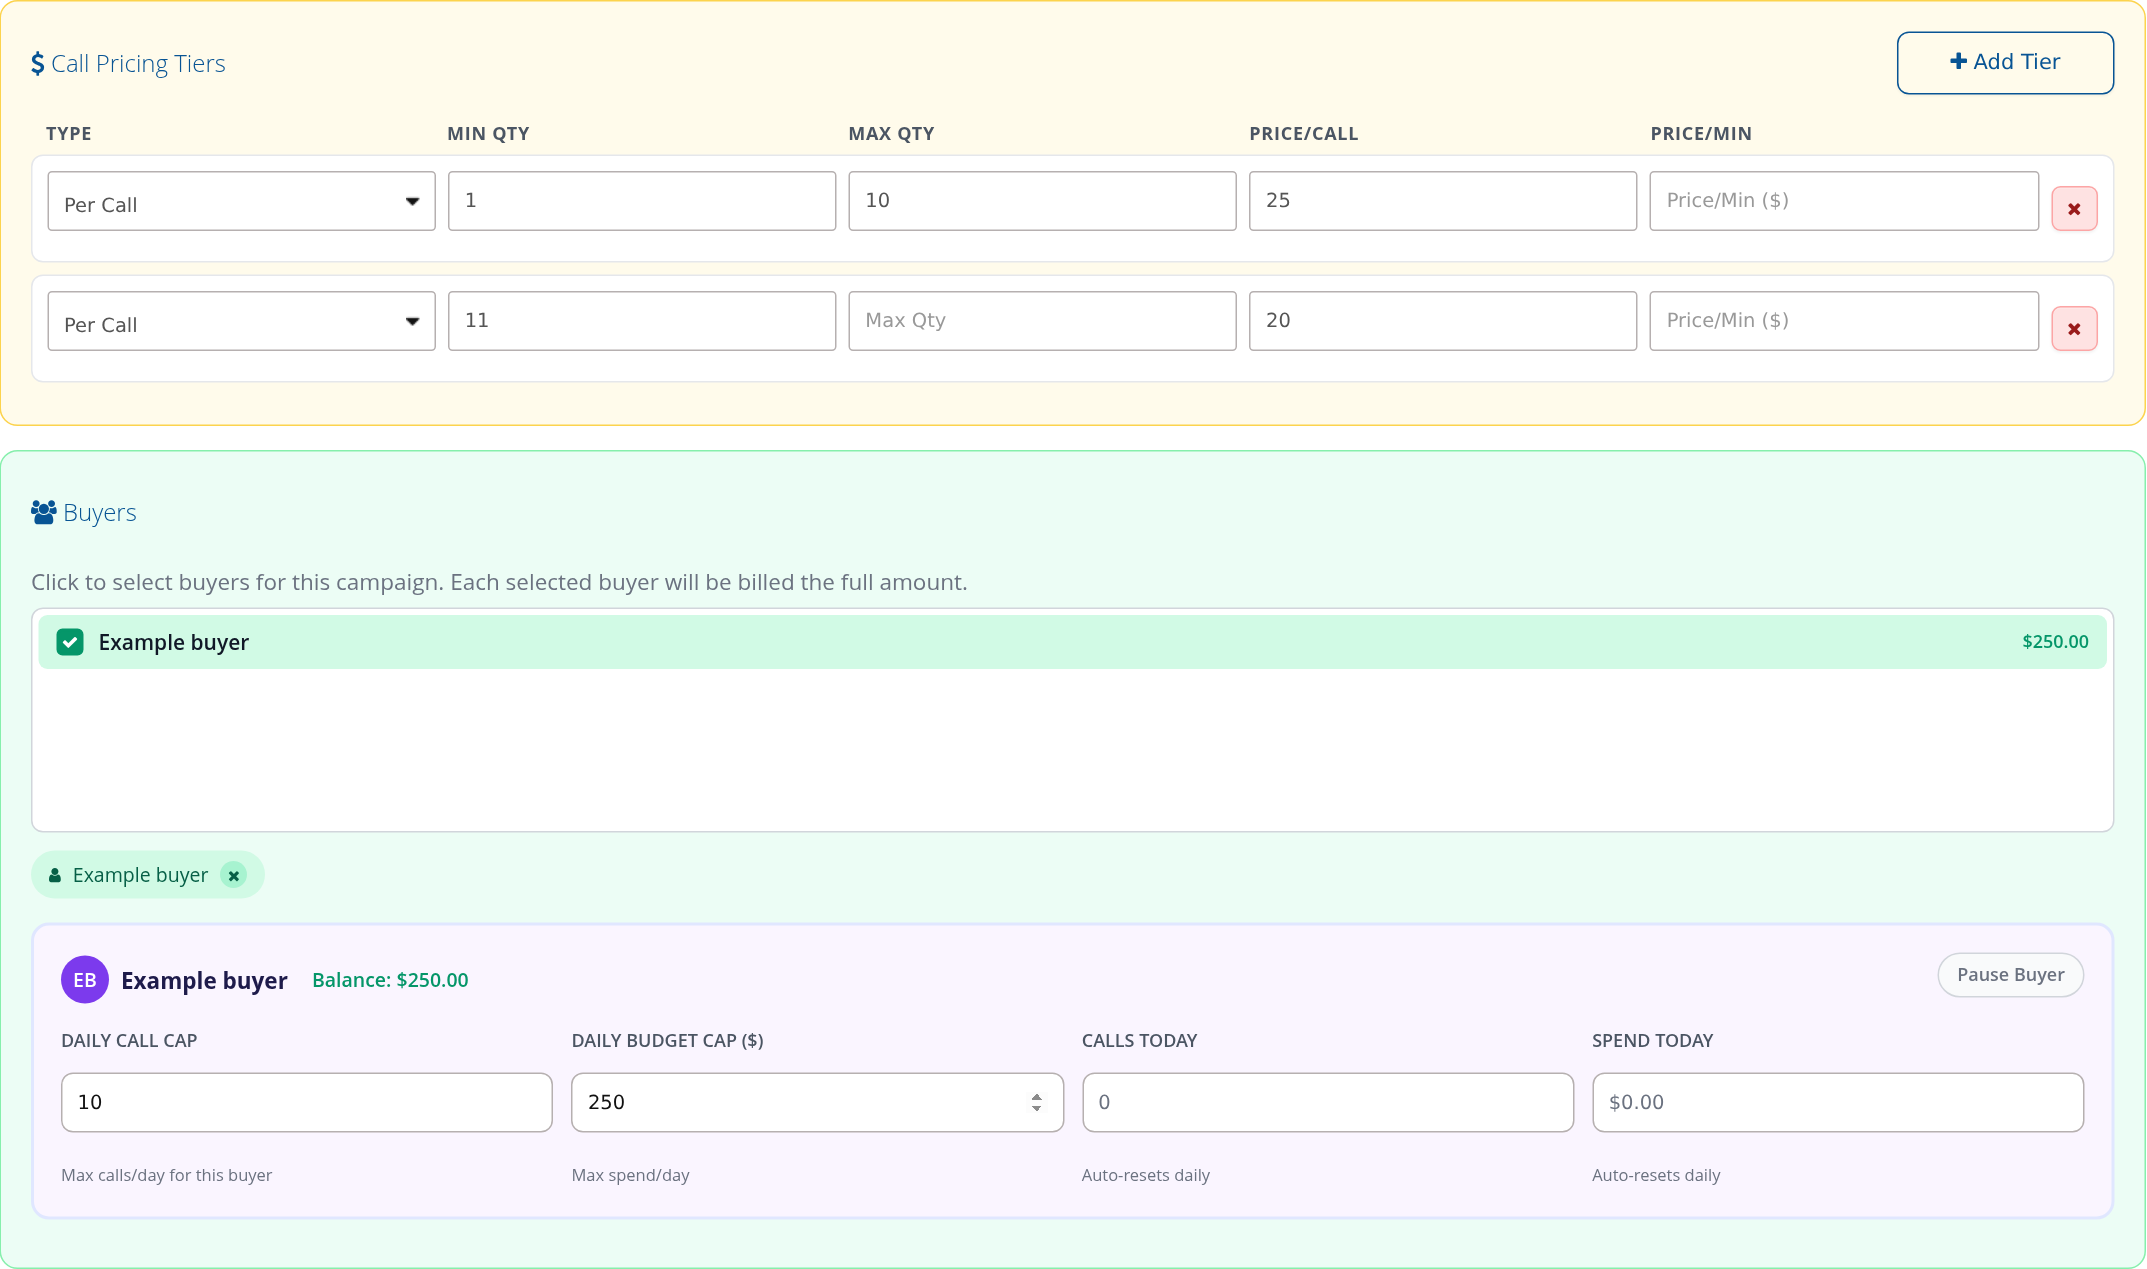Open the Type dropdown in the first tier row
This screenshot has width=2147, height=1269.
tap(241, 201)
